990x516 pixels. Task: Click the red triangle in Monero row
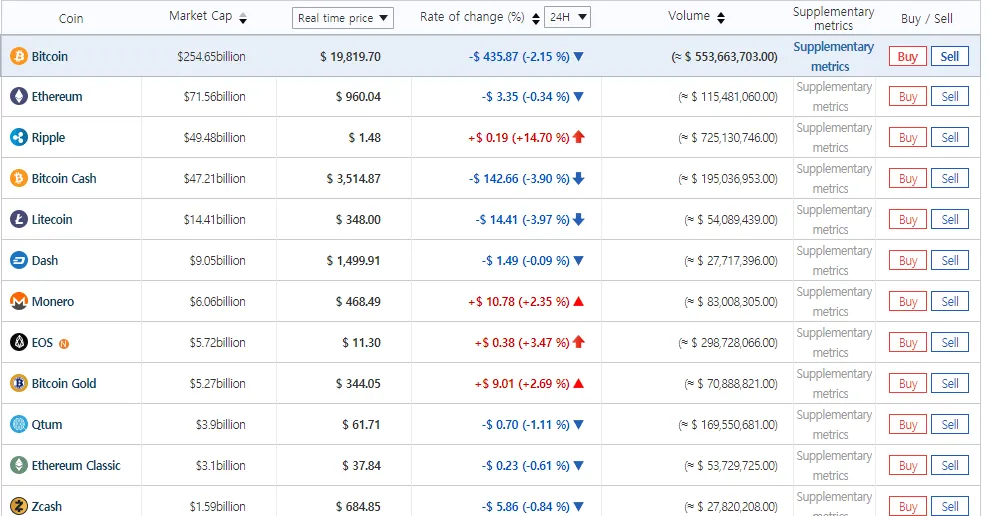coord(578,302)
